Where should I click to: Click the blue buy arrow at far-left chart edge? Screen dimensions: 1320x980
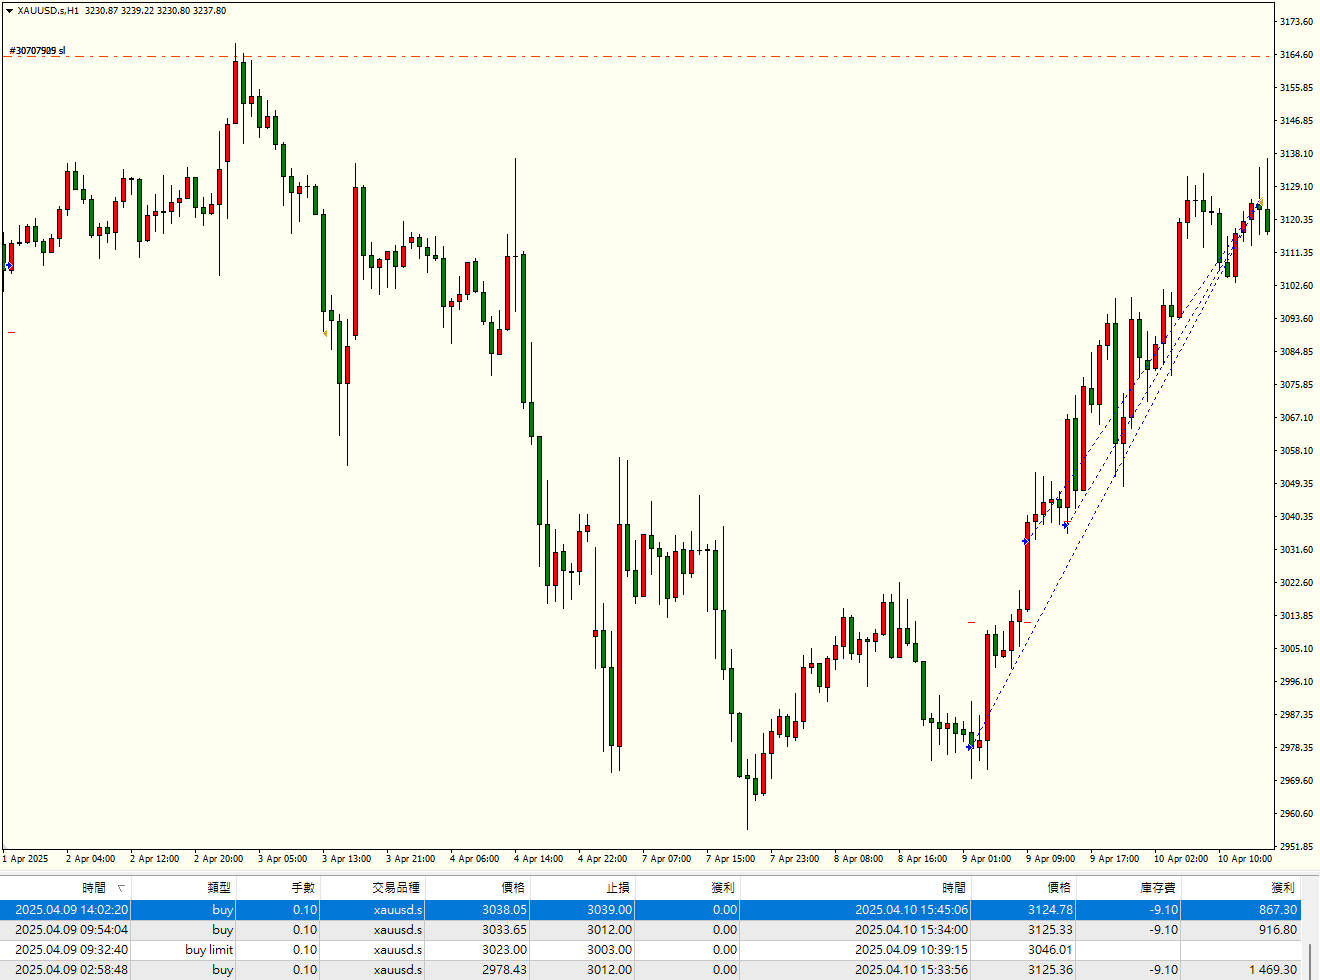(x=9, y=266)
